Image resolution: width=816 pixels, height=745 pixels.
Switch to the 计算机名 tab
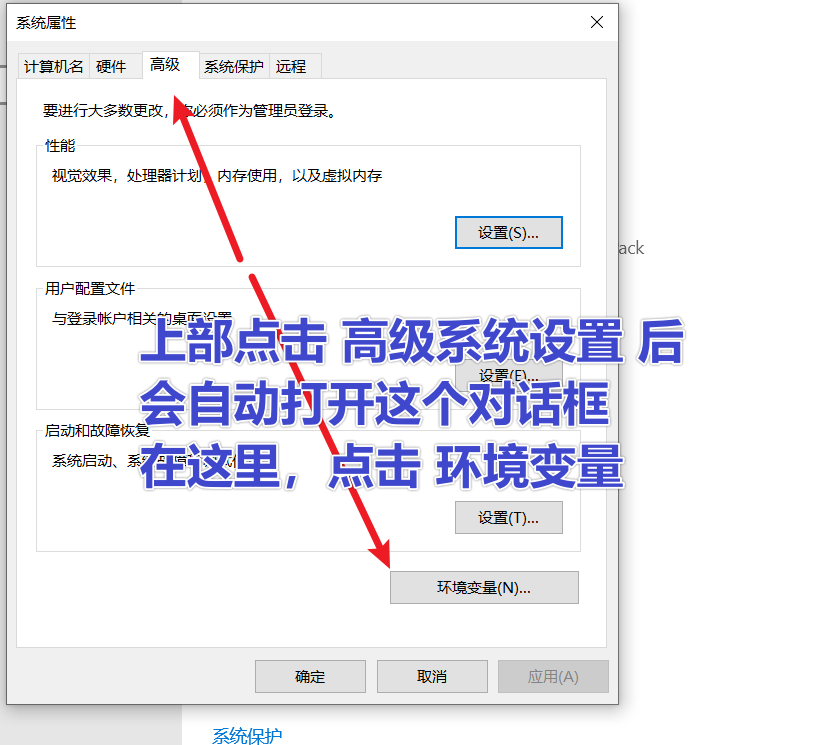click(x=54, y=67)
